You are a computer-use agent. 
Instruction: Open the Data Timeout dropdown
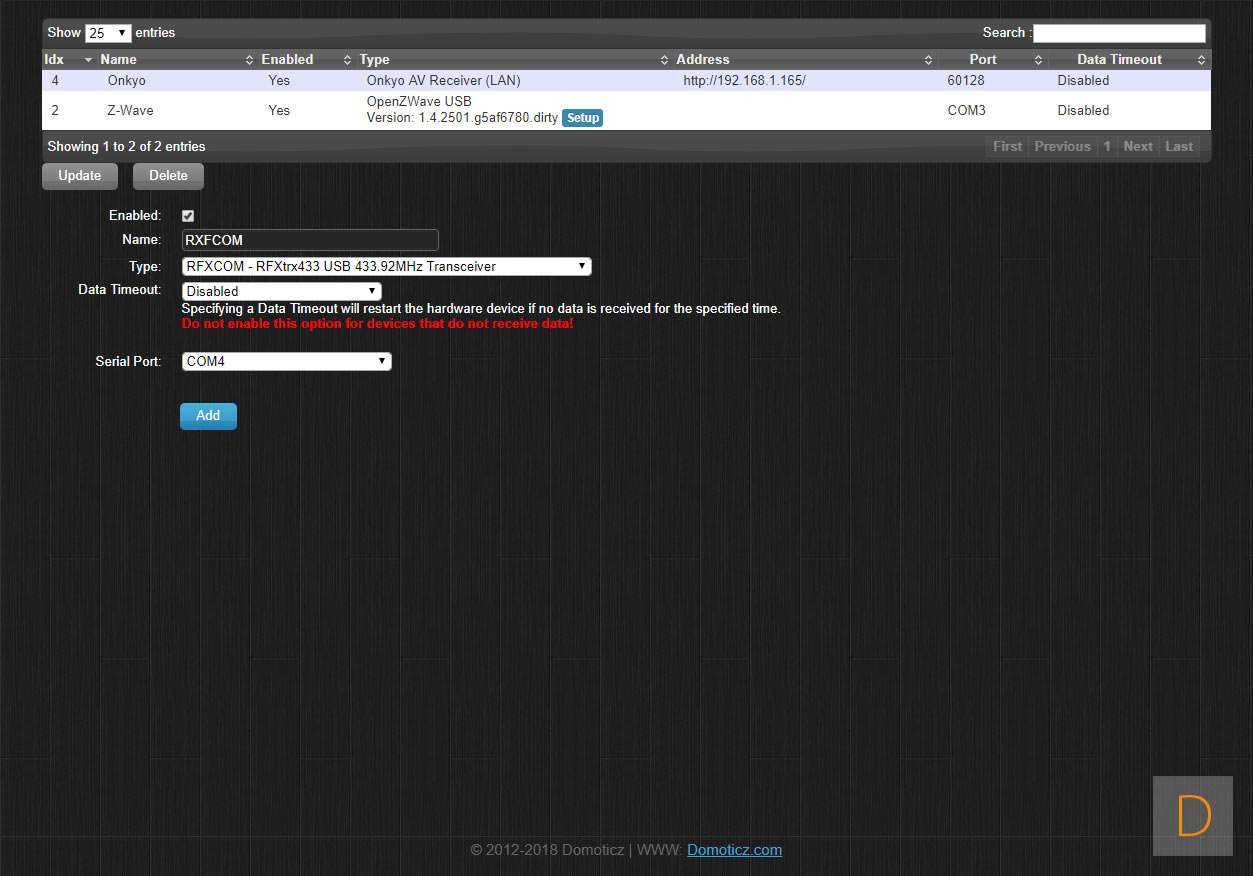coord(281,291)
